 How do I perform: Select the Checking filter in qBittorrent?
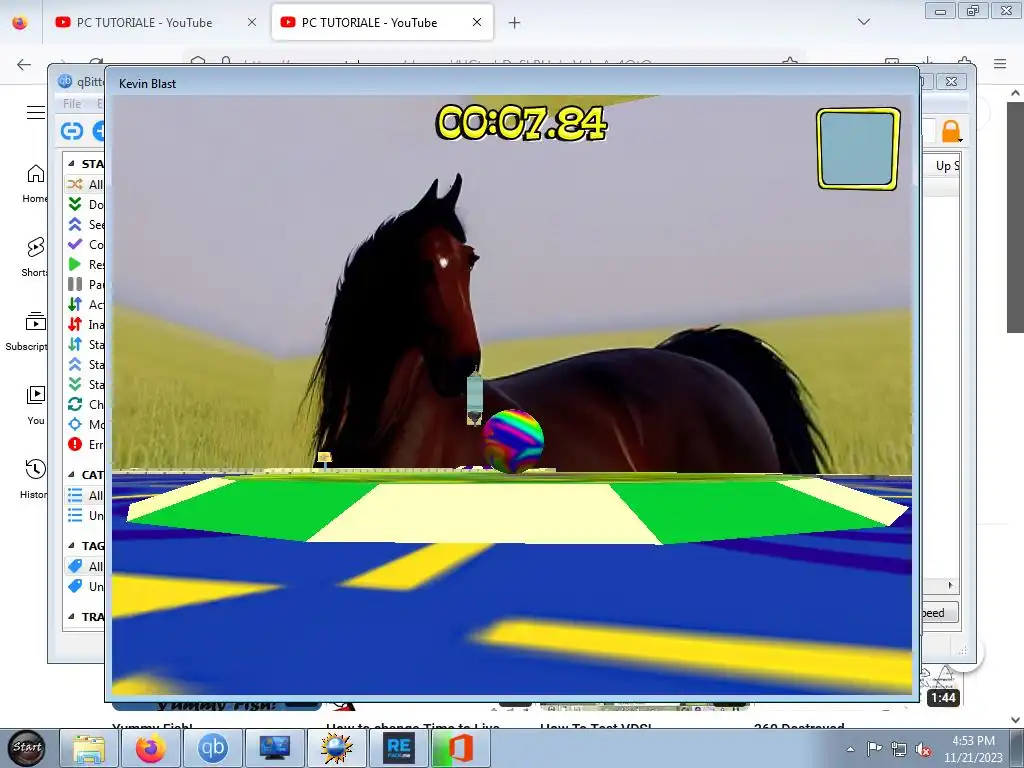coord(85,404)
